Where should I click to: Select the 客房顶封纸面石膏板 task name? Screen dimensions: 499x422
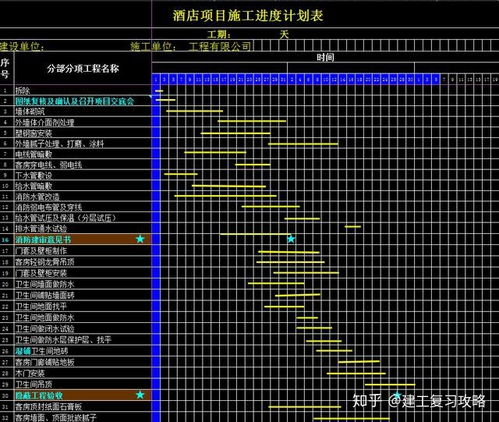pyautogui.click(x=49, y=406)
